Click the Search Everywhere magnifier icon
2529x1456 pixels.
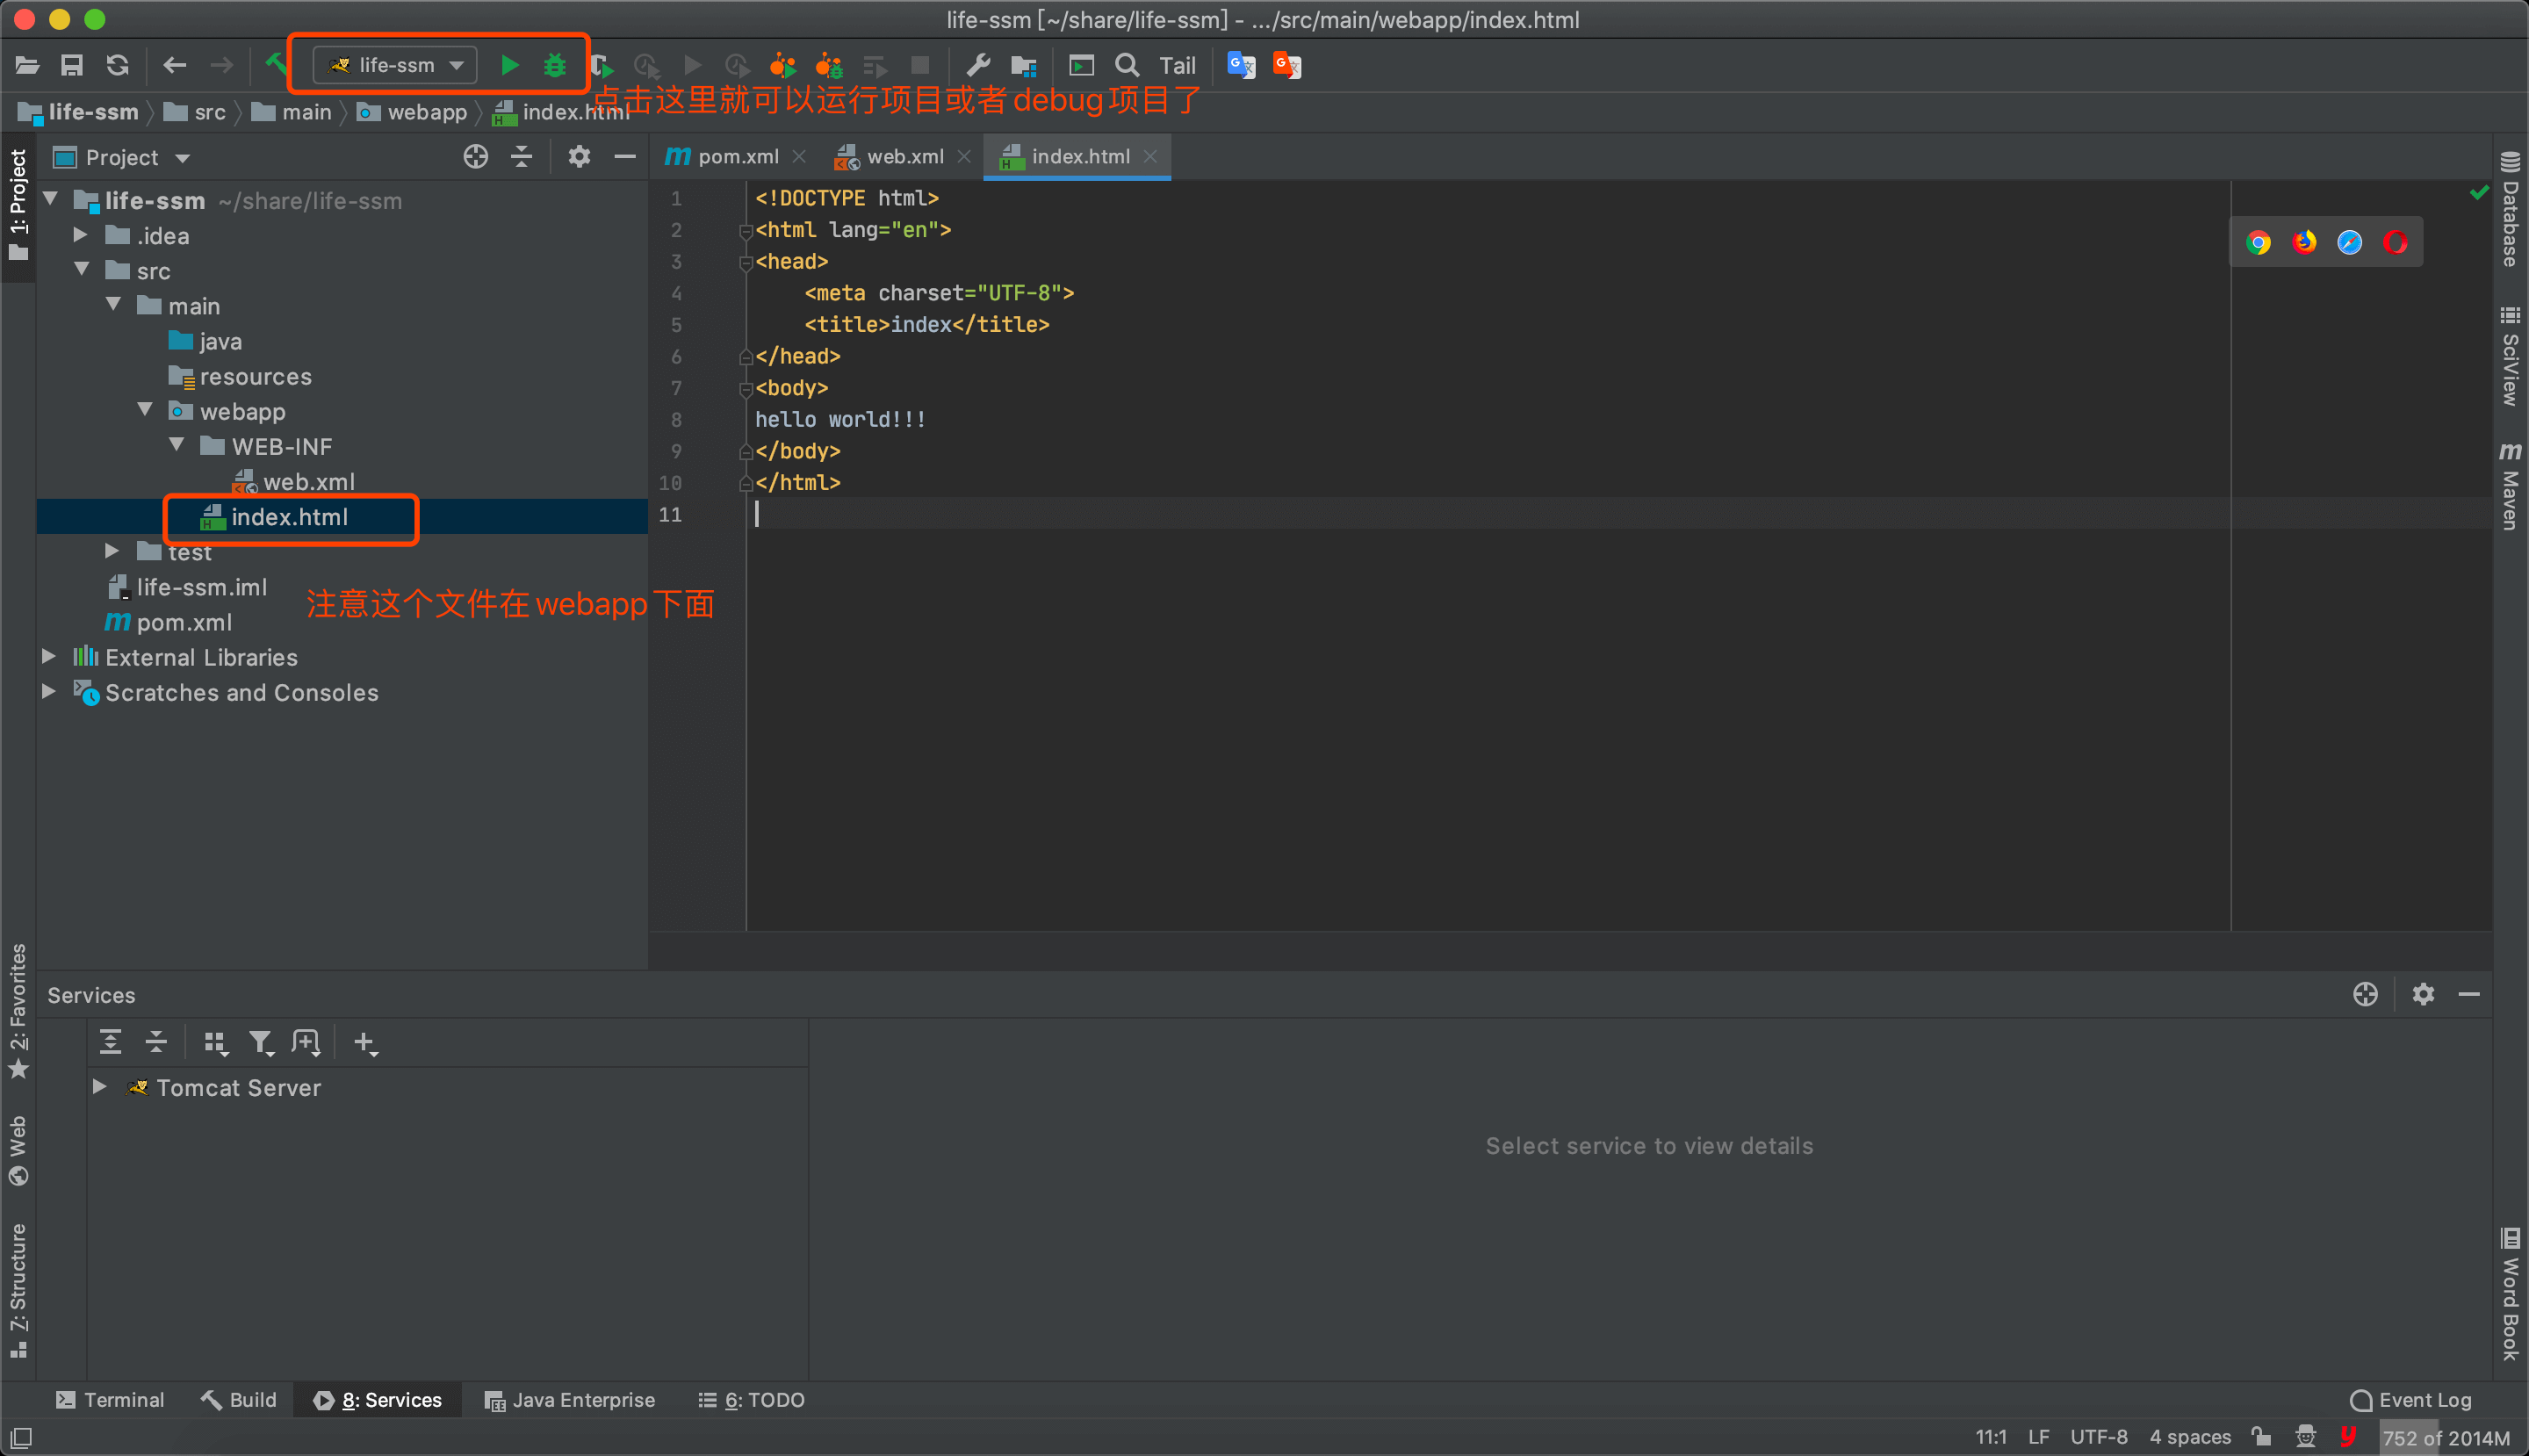click(1127, 66)
